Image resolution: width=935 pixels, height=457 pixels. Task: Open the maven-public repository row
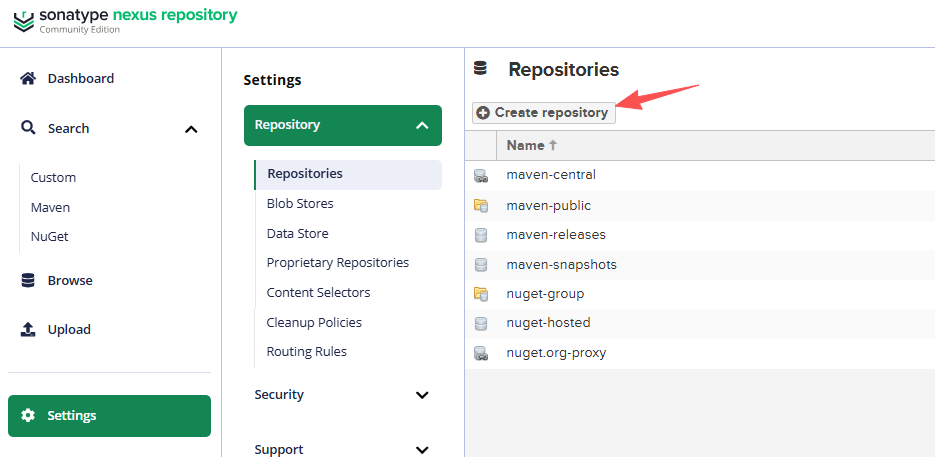(700, 205)
